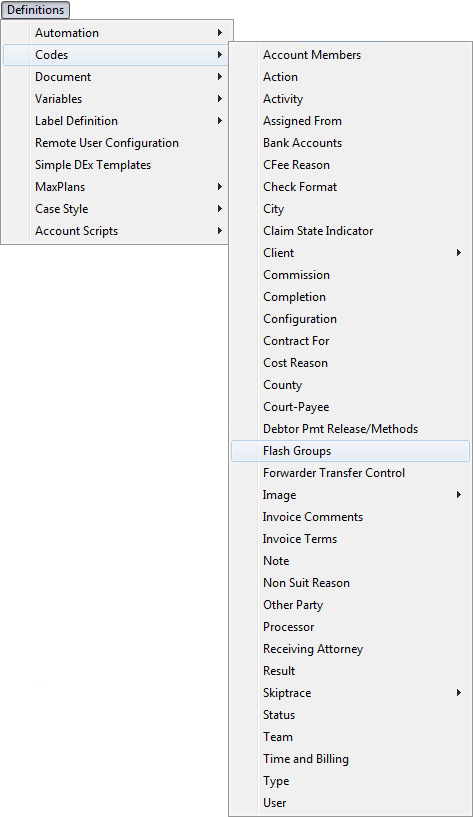Open the Definitions menu
Image resolution: width=473 pixels, height=817 pixels.
click(x=35, y=10)
